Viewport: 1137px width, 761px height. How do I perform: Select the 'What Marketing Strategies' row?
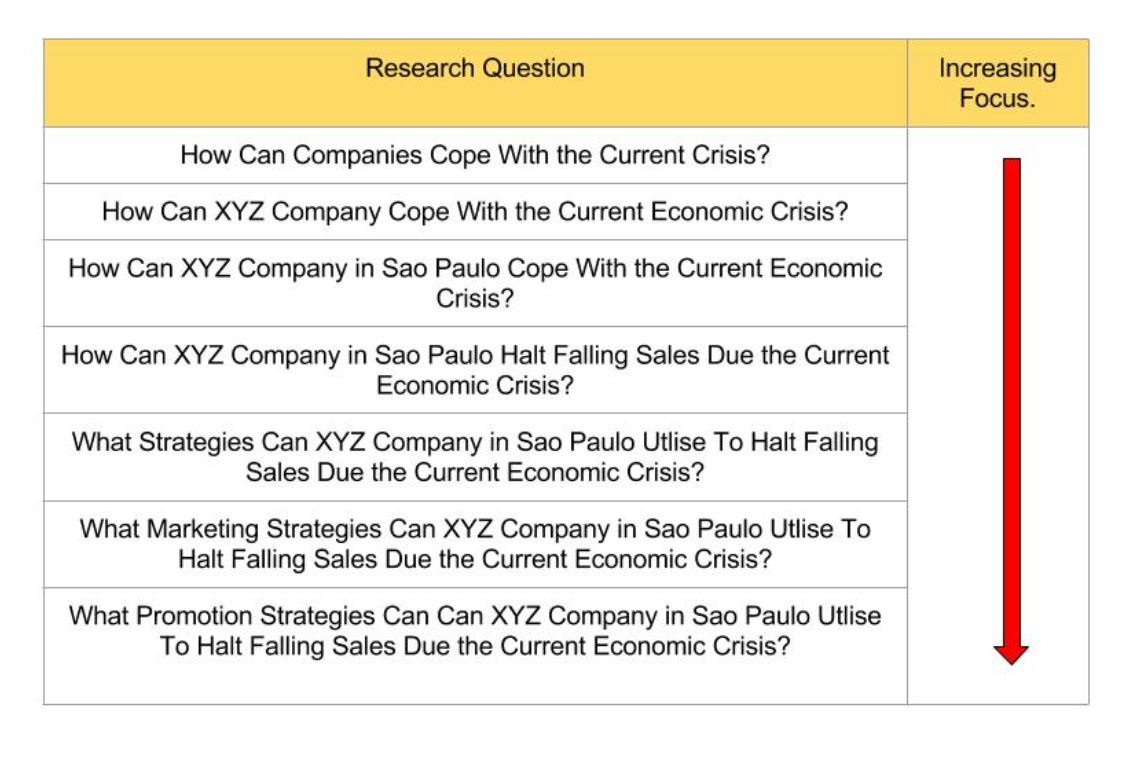[x=475, y=544]
